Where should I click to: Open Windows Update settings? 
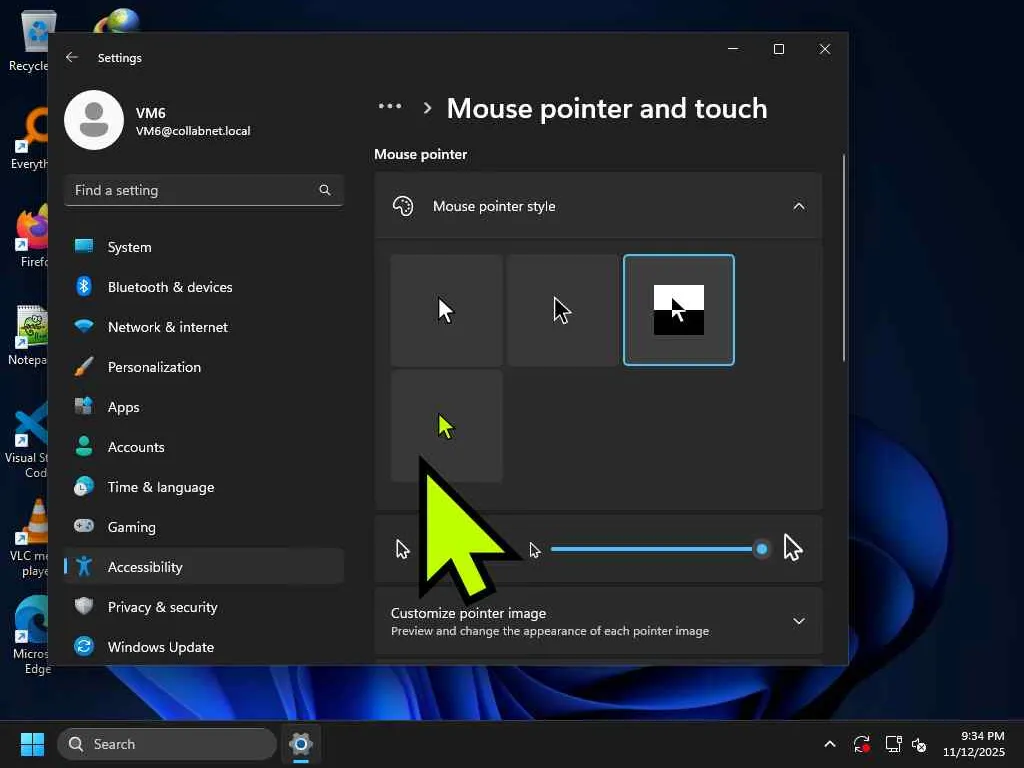coord(204,647)
